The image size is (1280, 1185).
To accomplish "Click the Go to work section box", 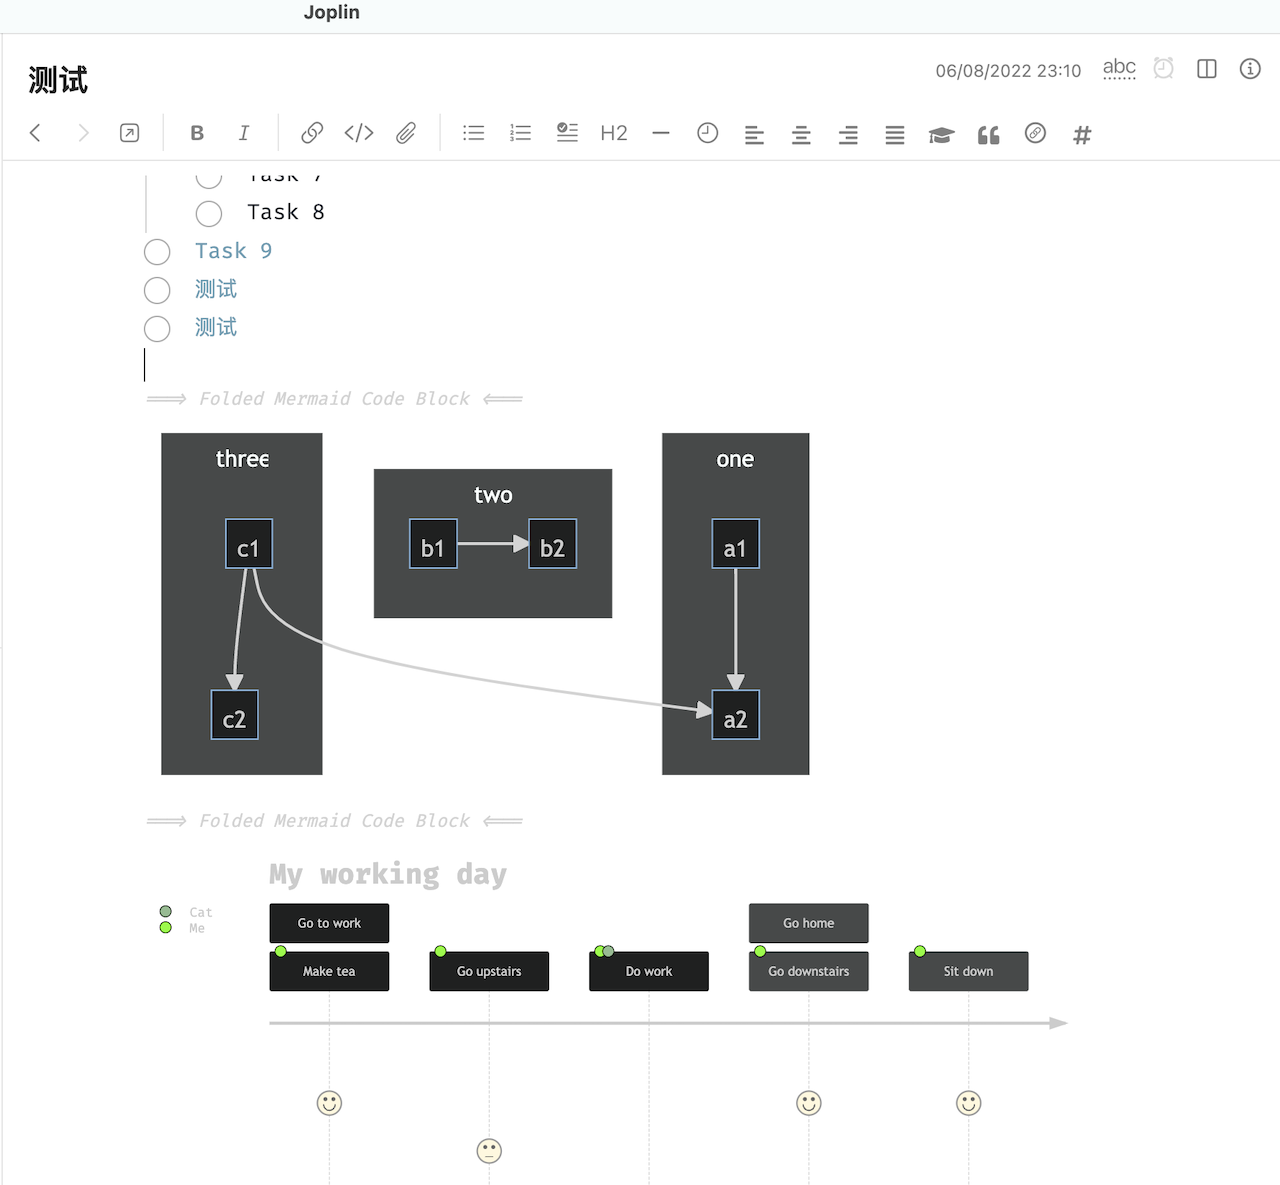I will (x=329, y=923).
